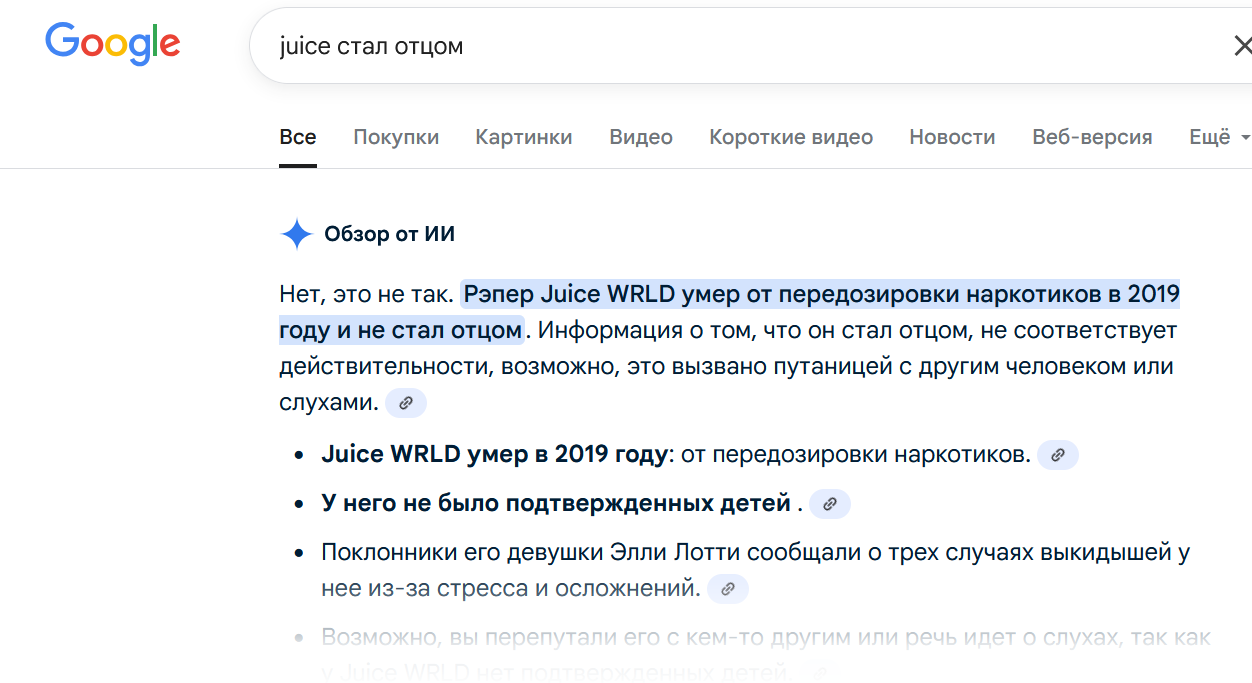Screen dimensions: 1252x683
Task: Click bold text 'Juice WRLD умер в 2019 году'
Action: tap(494, 455)
